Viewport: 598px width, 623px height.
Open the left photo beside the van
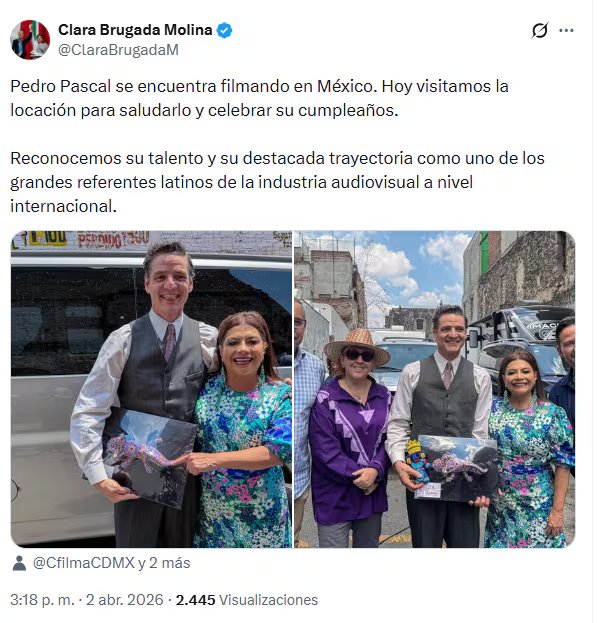click(151, 389)
